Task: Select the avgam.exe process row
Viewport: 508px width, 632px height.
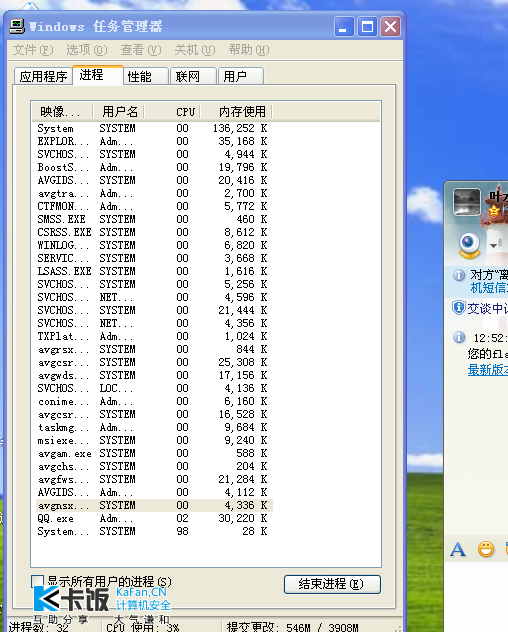Action: tap(154, 453)
